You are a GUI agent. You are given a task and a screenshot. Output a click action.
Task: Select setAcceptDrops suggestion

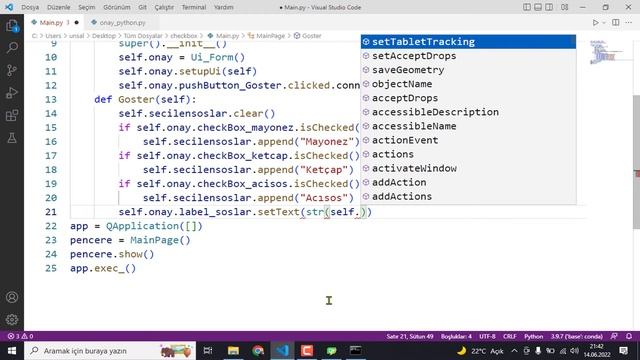468,56
